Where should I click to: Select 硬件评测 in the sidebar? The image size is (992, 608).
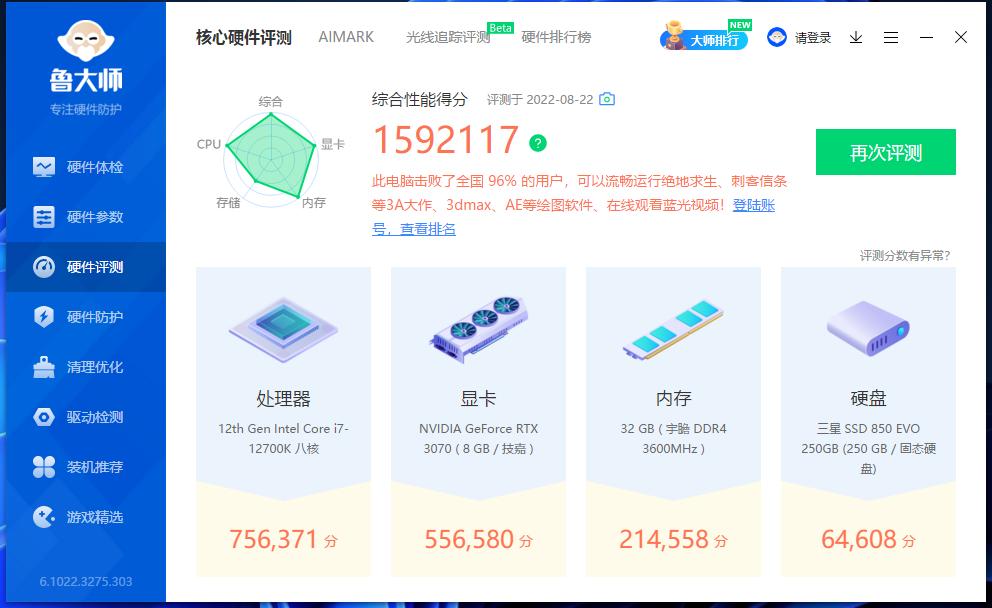pos(86,267)
